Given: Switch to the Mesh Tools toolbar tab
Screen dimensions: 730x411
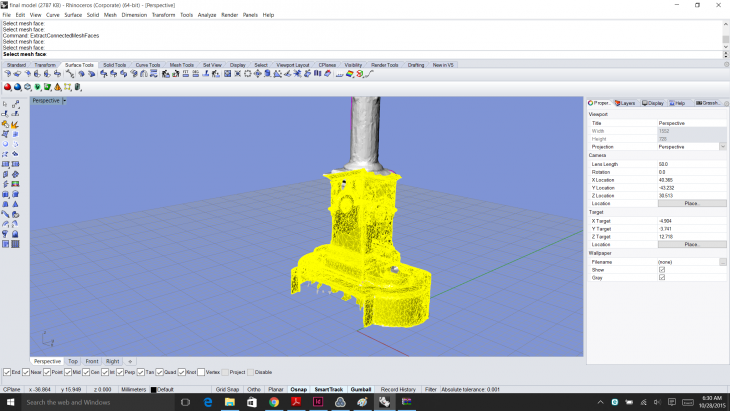Looking at the screenshot, I should pos(181,65).
